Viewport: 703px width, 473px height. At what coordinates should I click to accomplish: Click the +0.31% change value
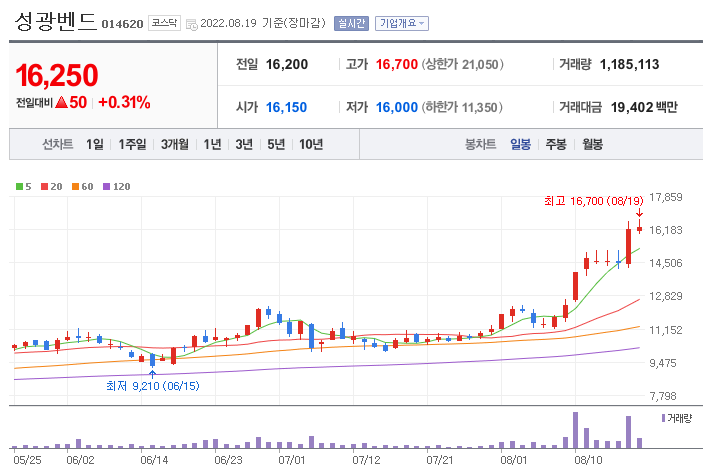pos(124,103)
